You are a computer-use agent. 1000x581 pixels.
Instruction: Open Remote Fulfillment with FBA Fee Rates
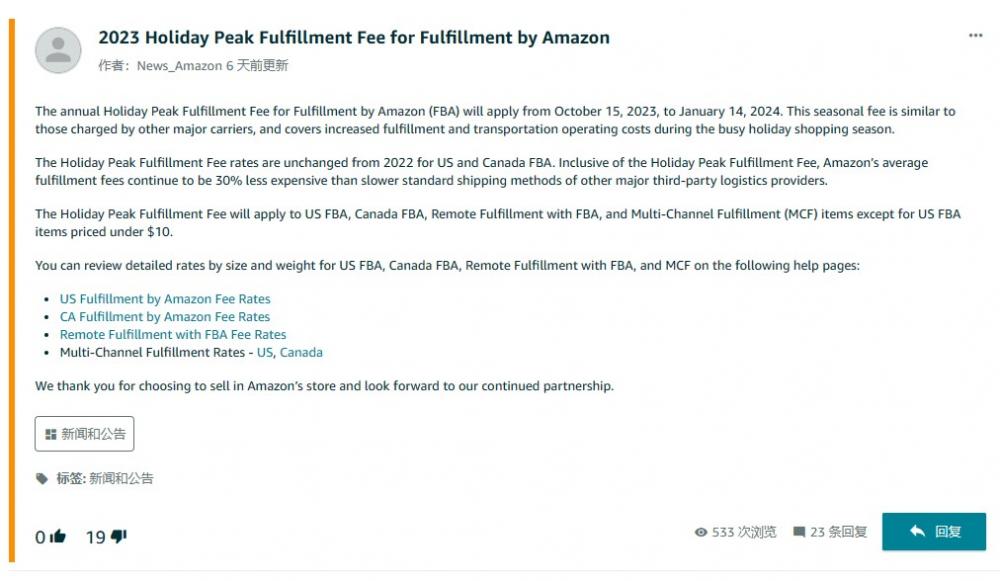click(173, 334)
